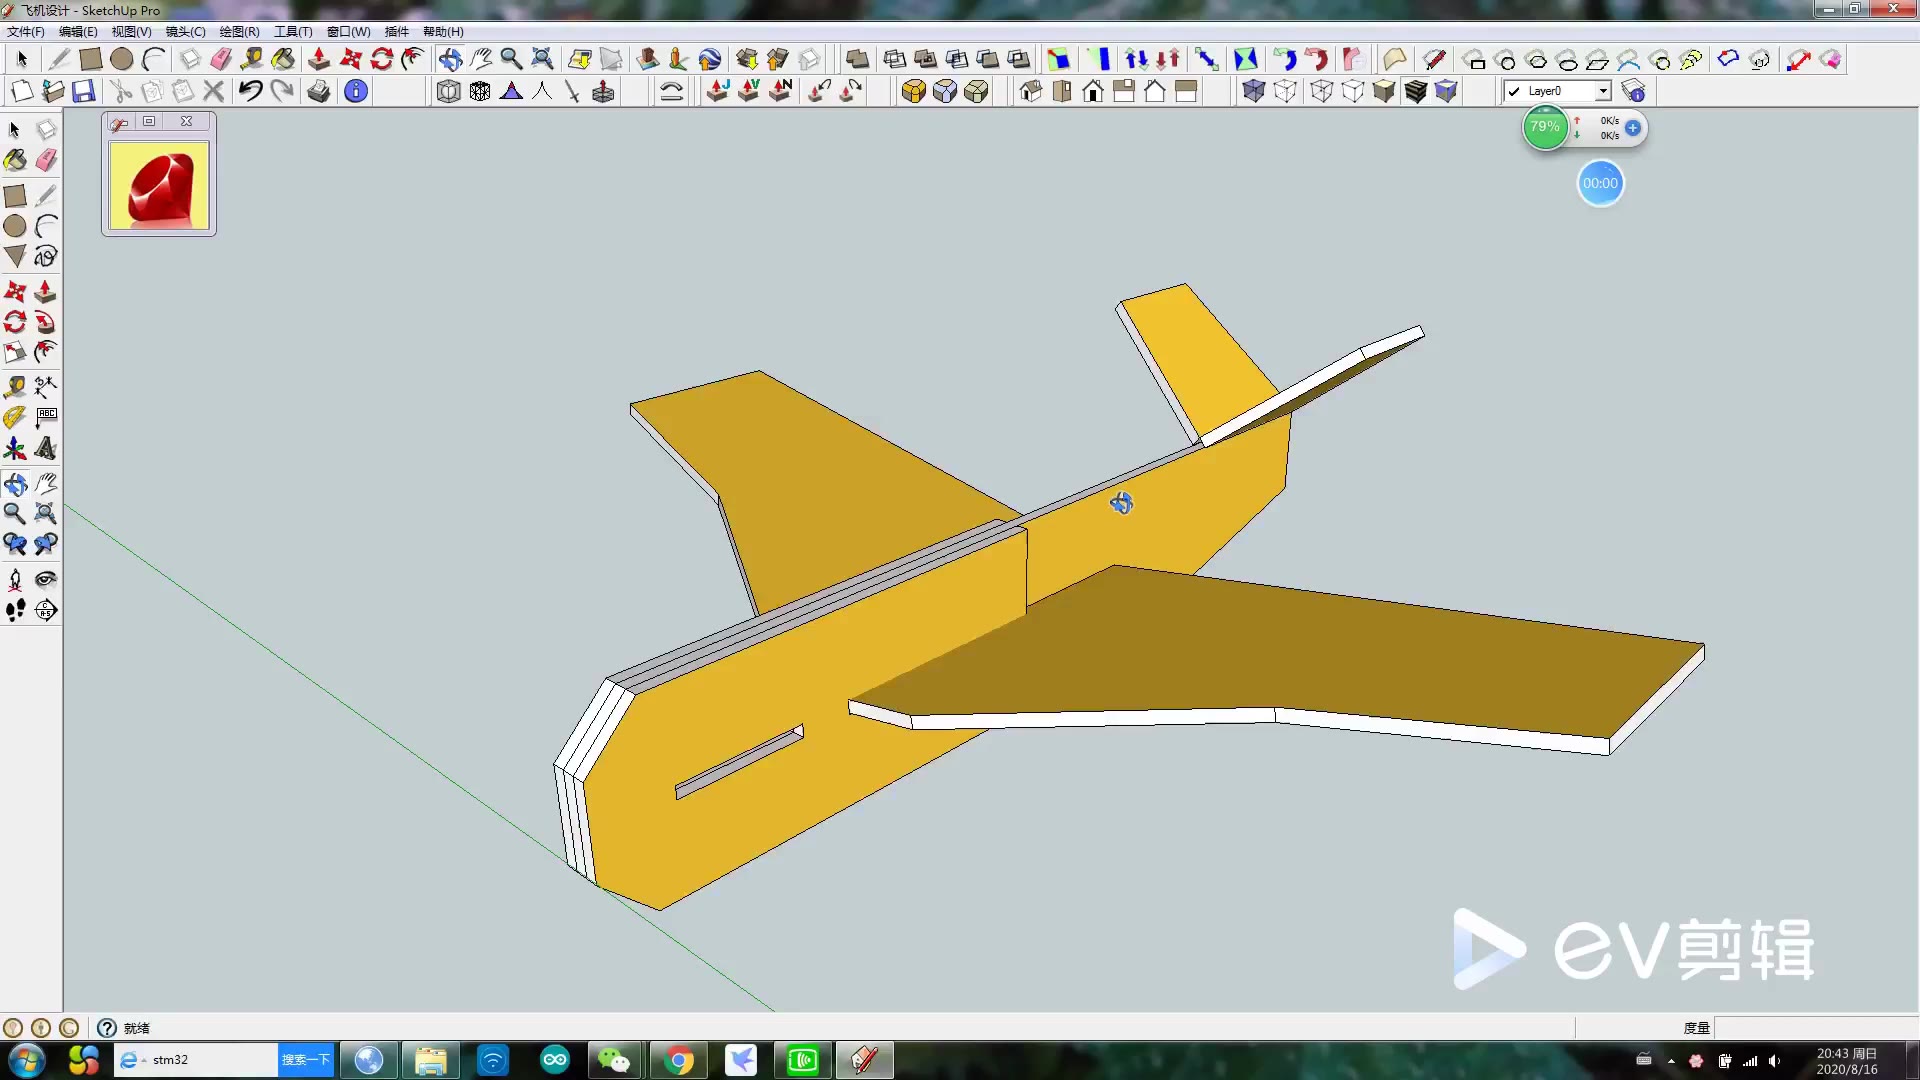Select the Look Around eye tool

coord(46,579)
